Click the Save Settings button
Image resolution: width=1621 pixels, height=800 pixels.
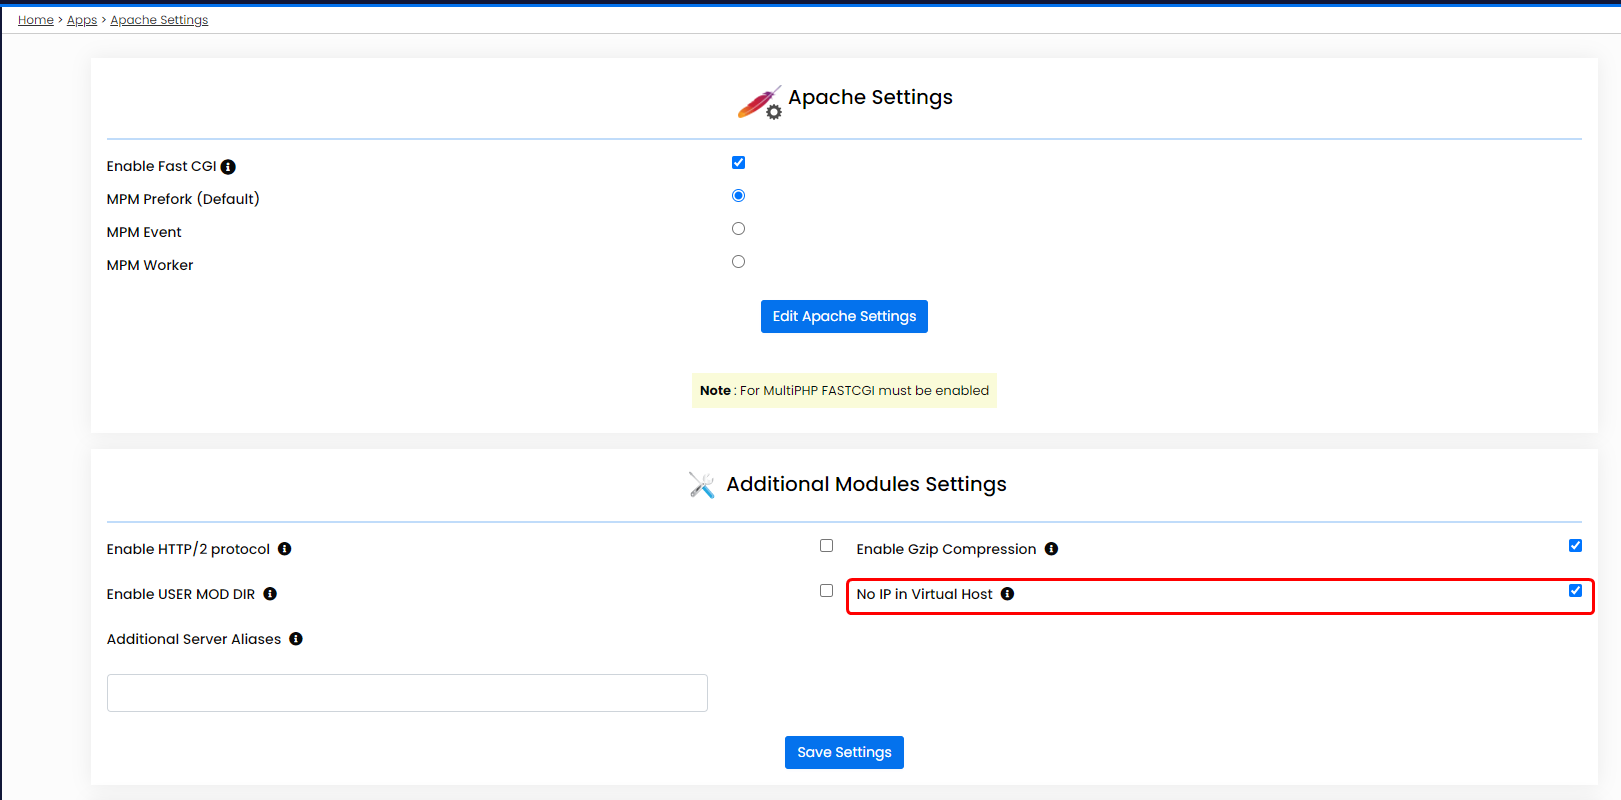tap(844, 752)
